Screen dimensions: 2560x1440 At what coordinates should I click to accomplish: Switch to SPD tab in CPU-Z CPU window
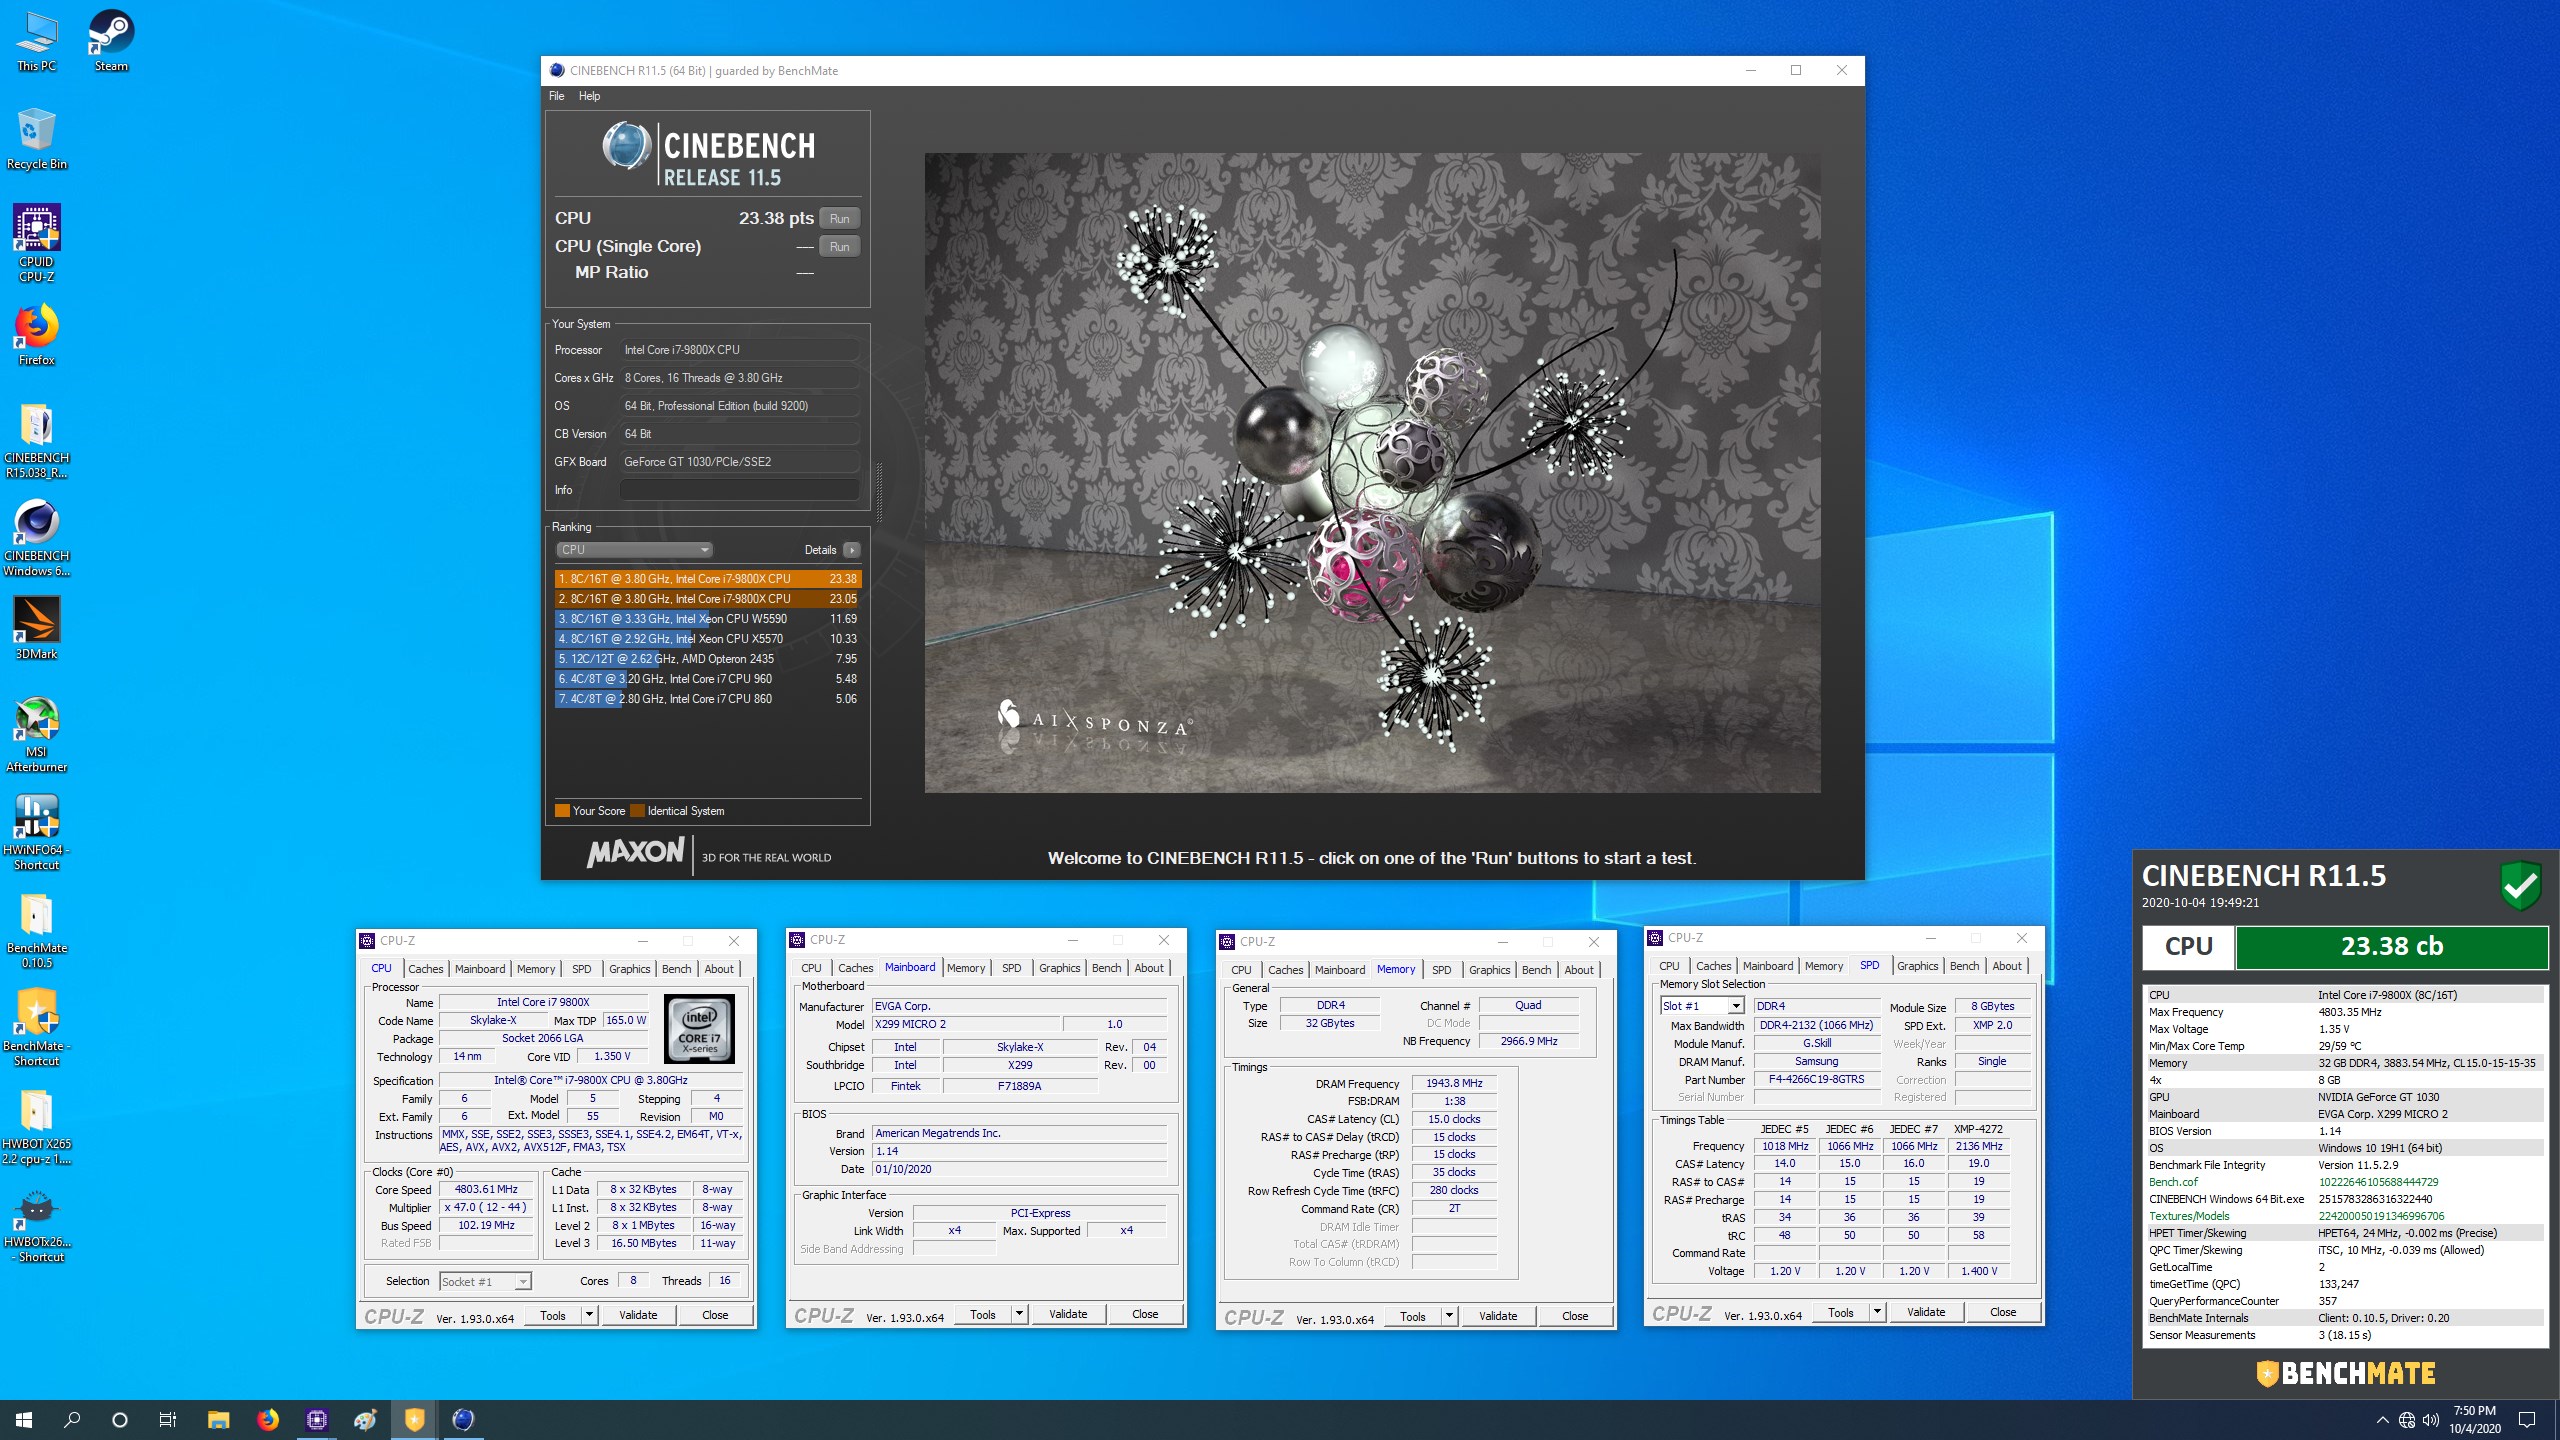click(581, 969)
